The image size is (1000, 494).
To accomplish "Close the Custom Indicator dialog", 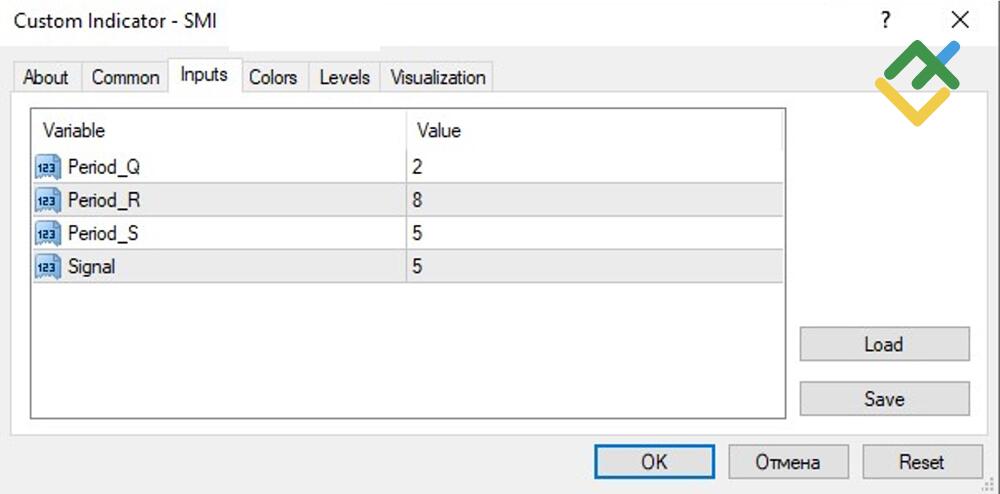I will [960, 20].
